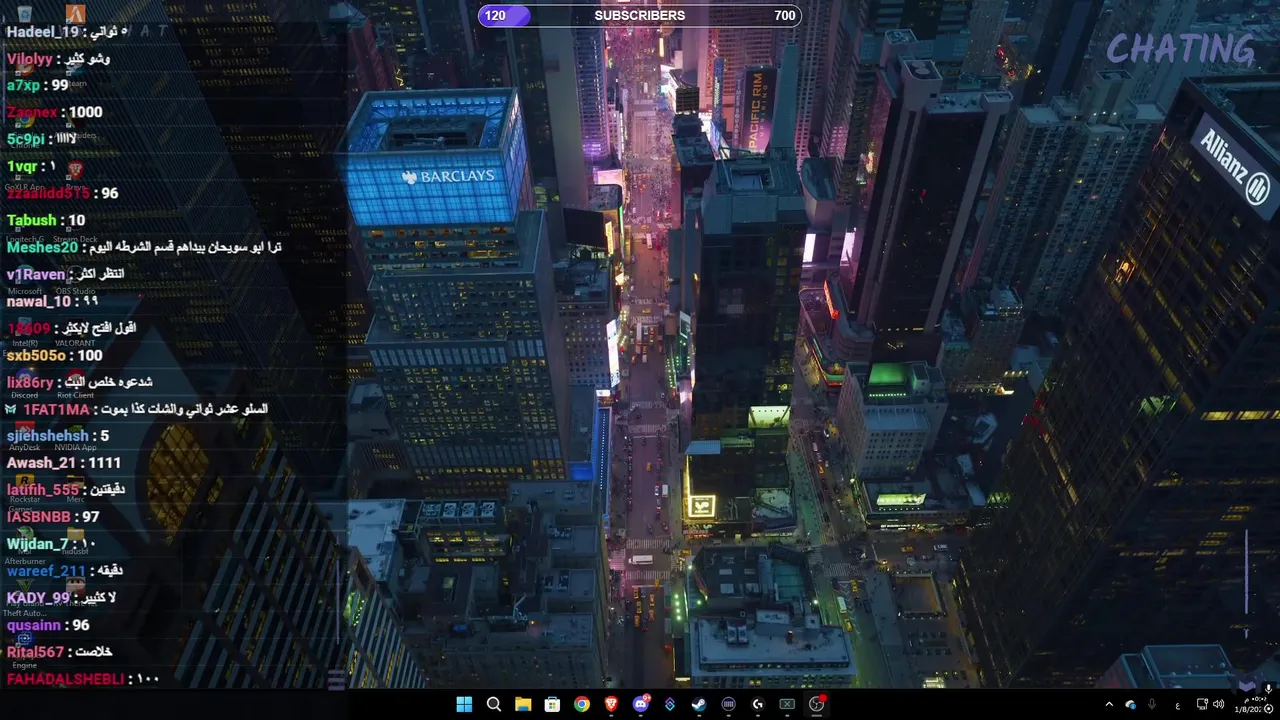The width and height of the screenshot is (1280, 720).
Task: Click the Vilolyy chat message
Action: [58, 59]
